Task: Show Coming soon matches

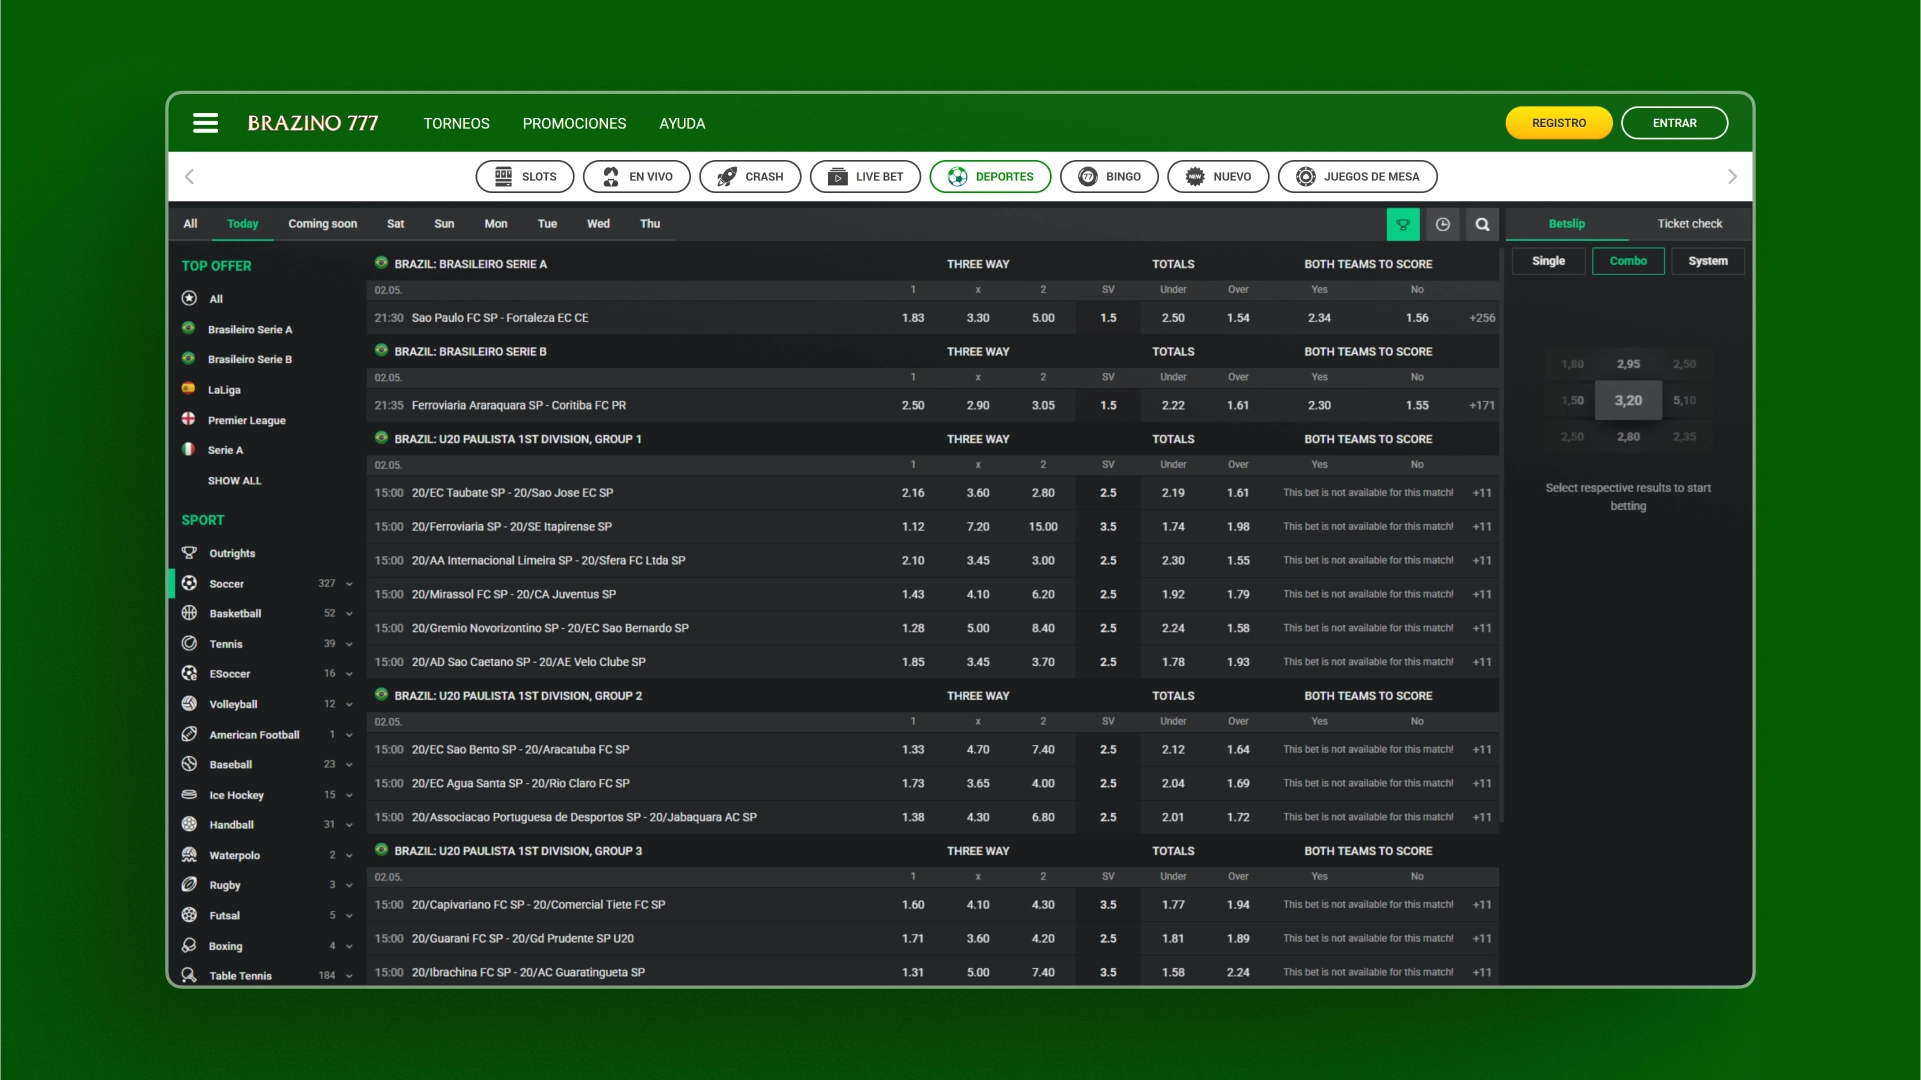Action: coord(322,224)
